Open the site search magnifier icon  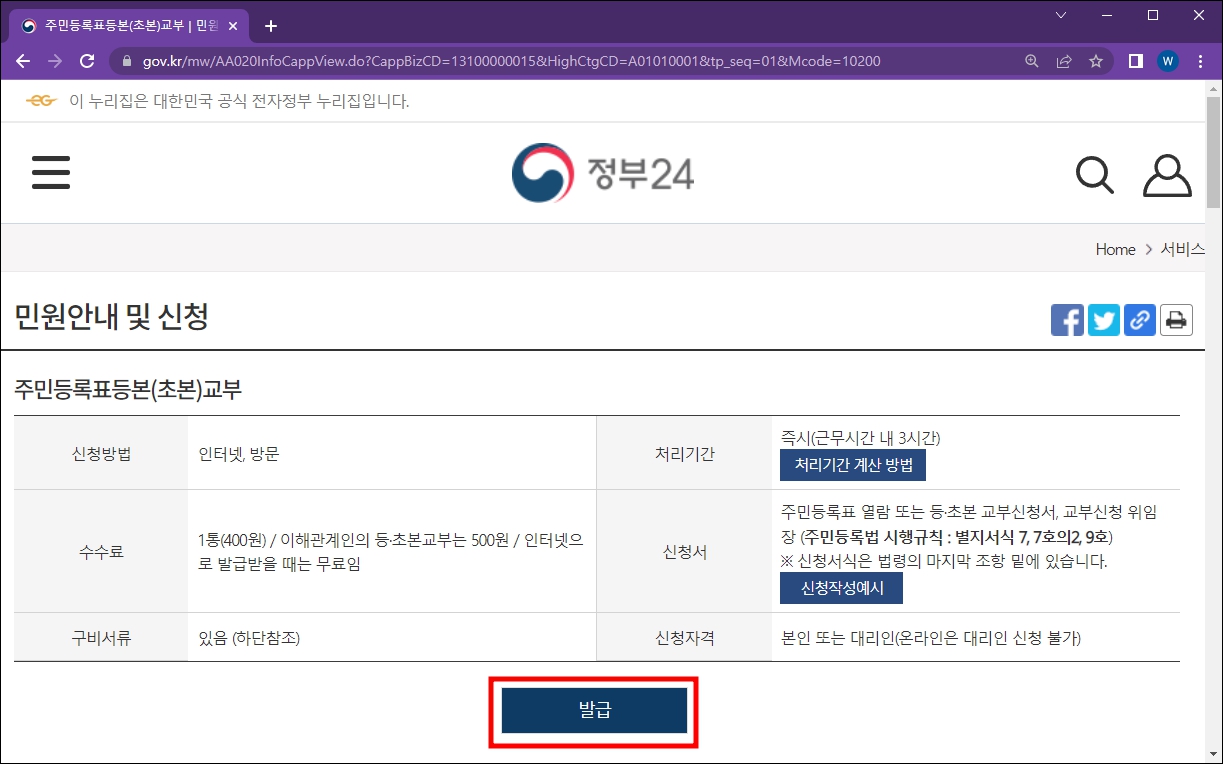tap(1094, 175)
